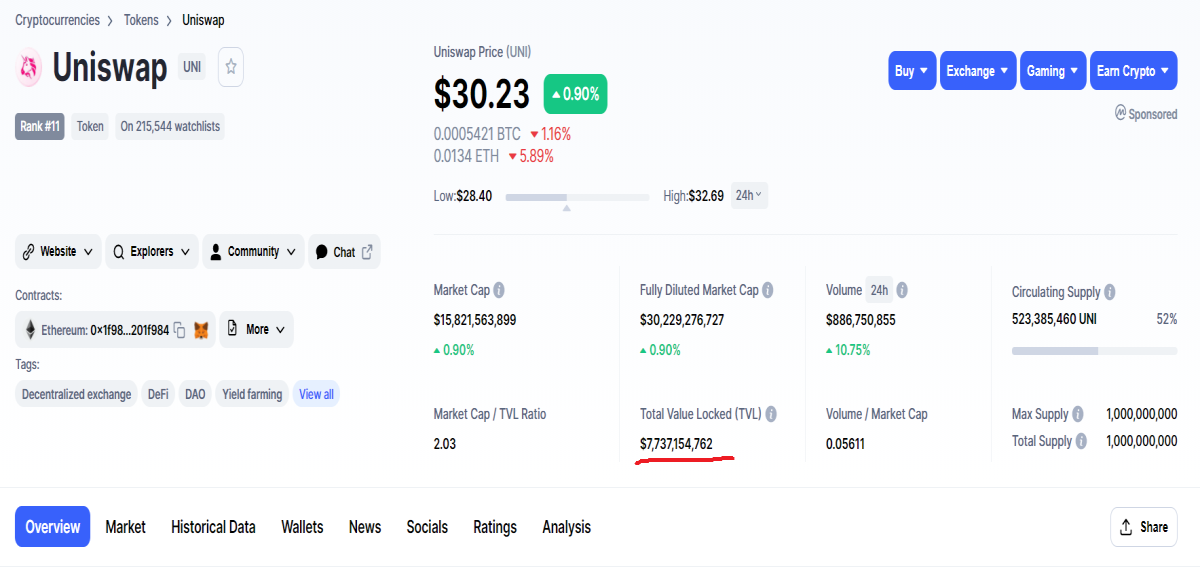Share this page via Share button

point(1144,527)
